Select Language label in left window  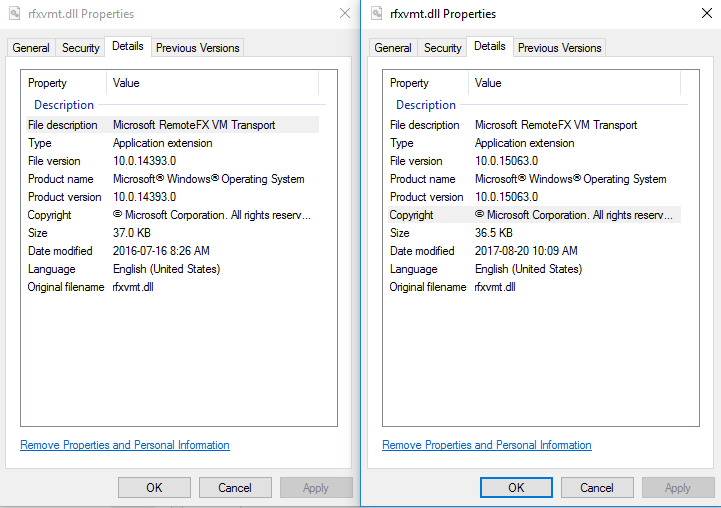coord(52,269)
